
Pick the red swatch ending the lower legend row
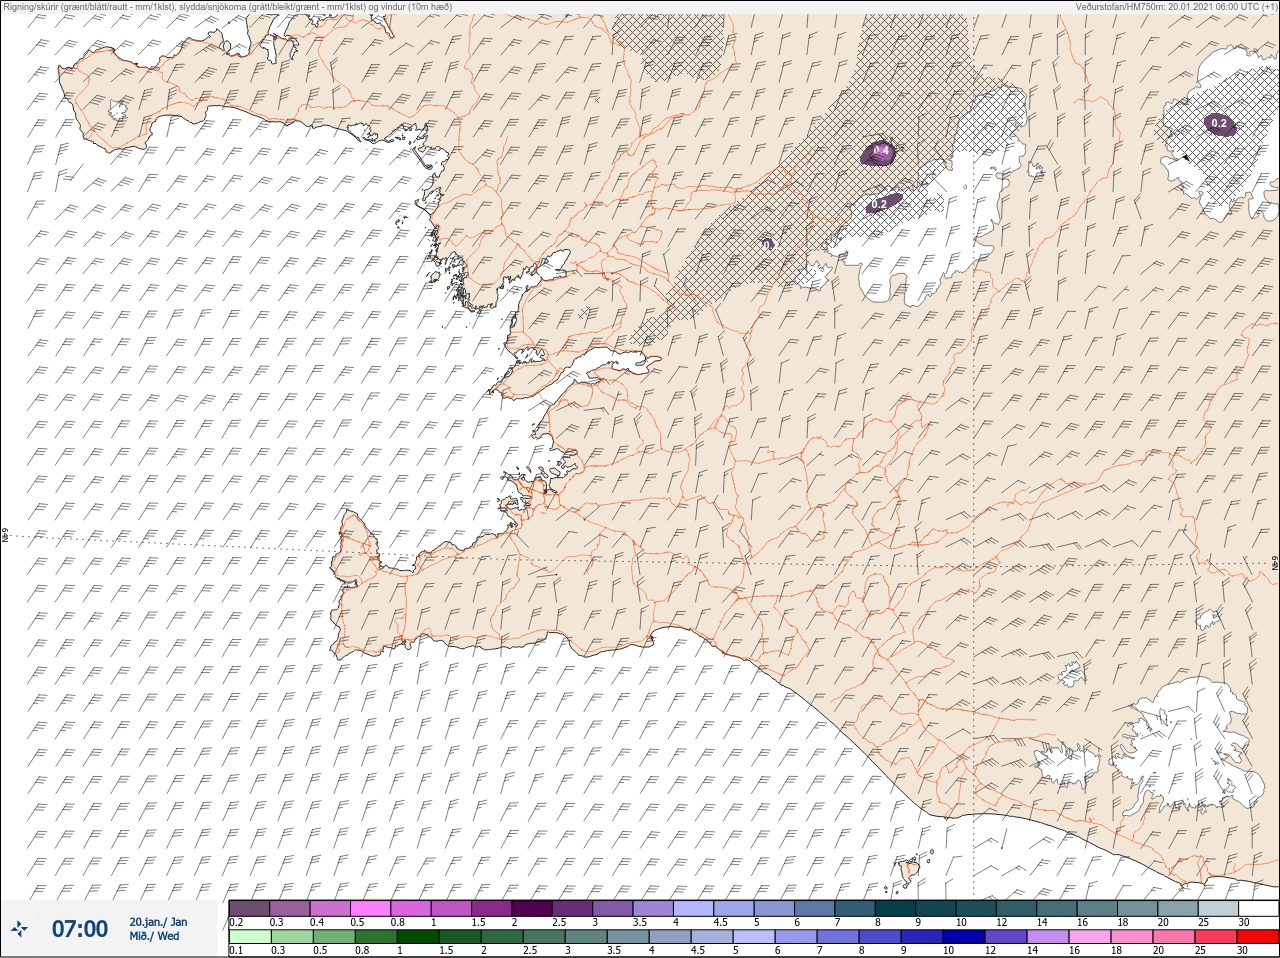1258,937
